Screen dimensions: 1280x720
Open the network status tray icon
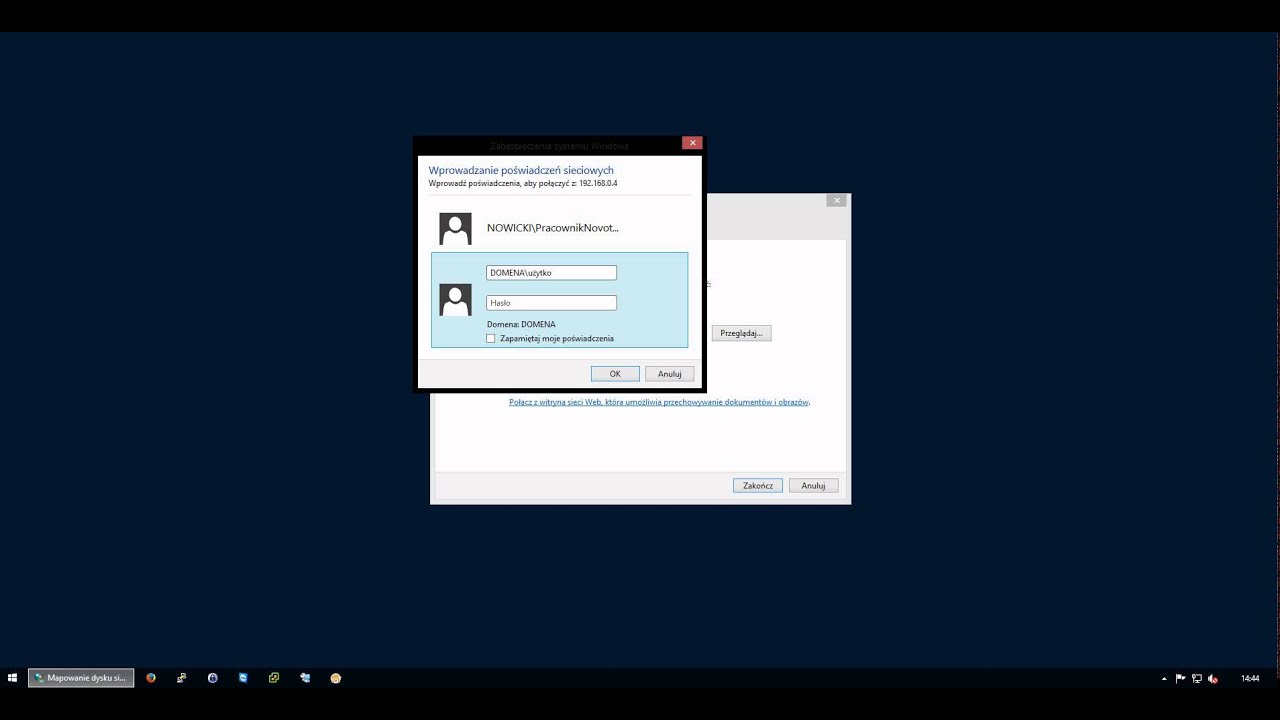pyautogui.click(x=1197, y=678)
